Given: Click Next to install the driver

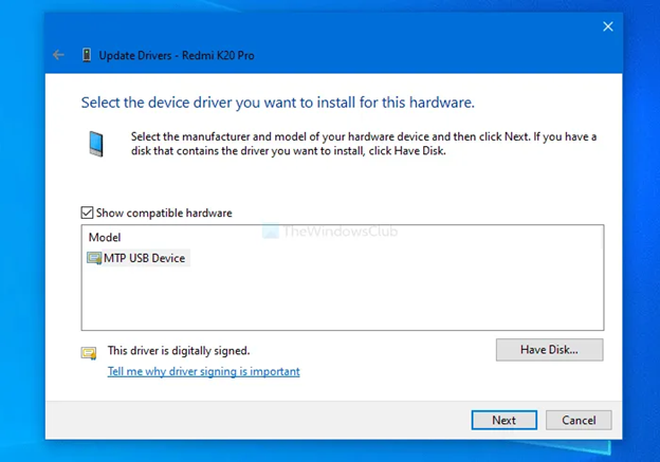Looking at the screenshot, I should point(504,420).
